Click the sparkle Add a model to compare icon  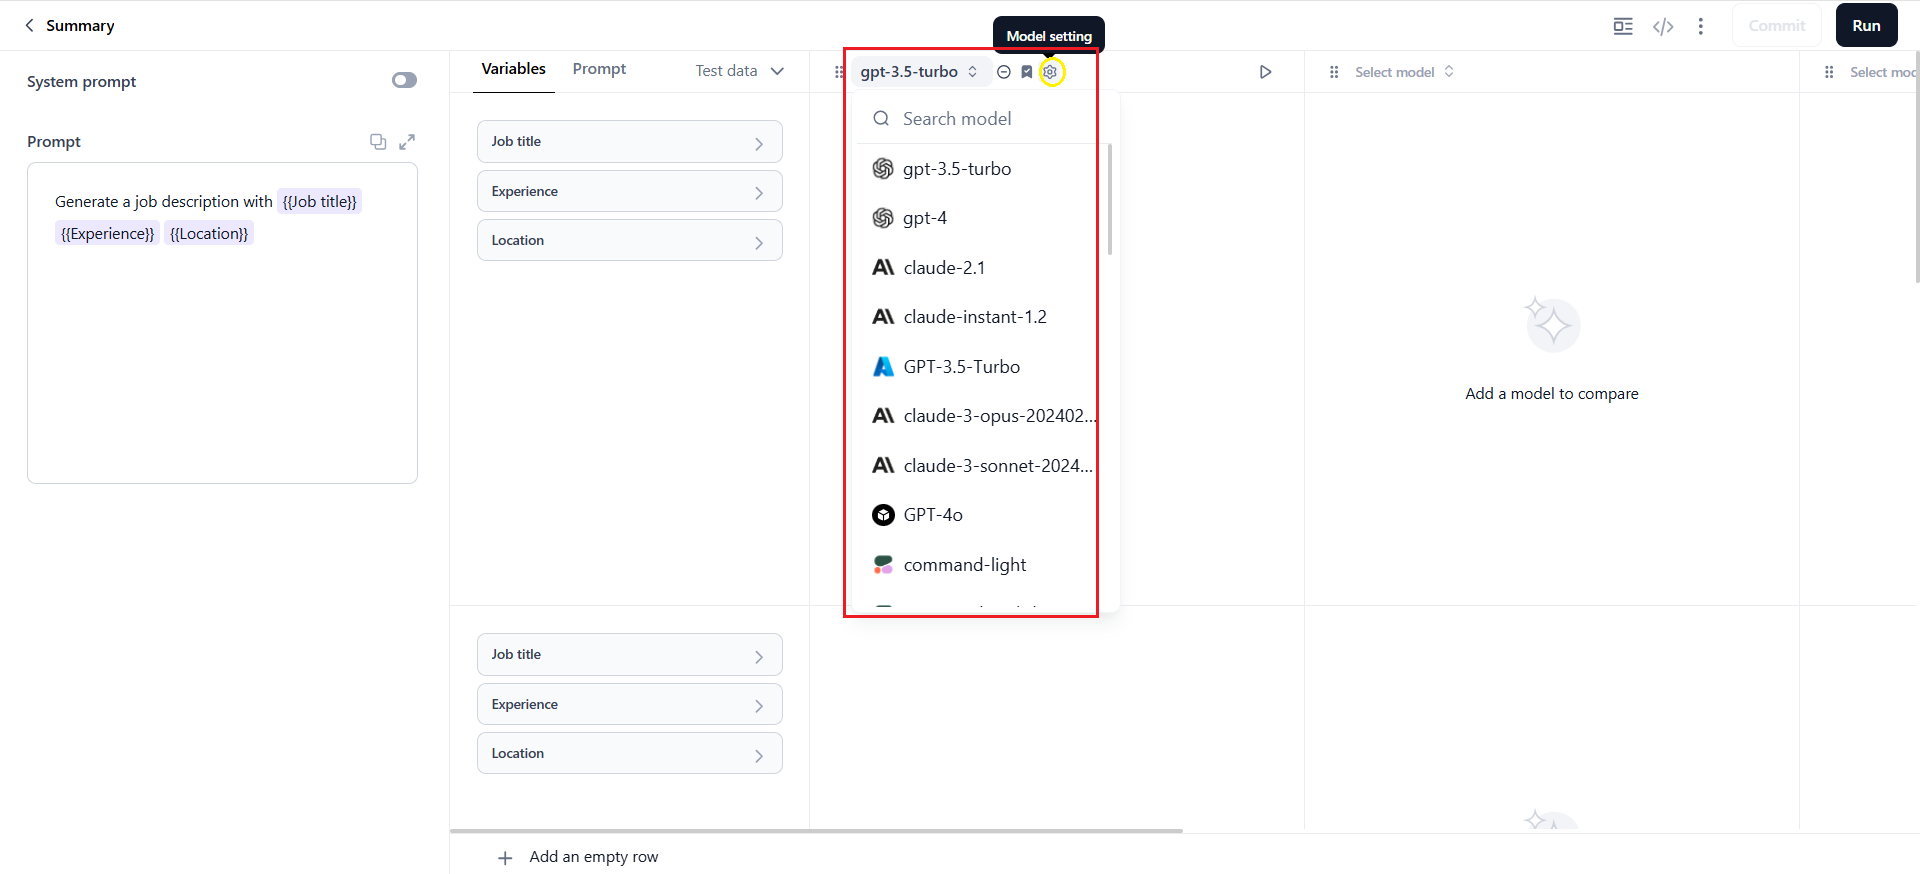pos(1552,324)
